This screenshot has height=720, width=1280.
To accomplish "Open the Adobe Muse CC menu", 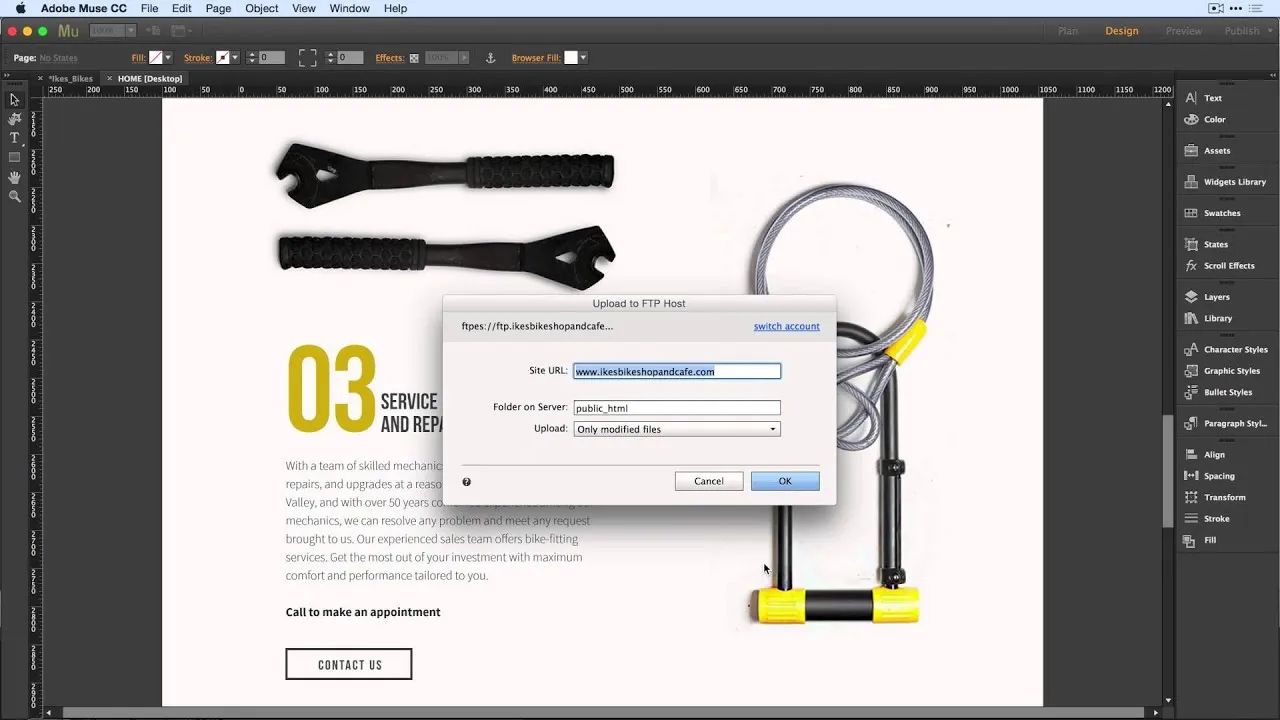I will 84,8.
